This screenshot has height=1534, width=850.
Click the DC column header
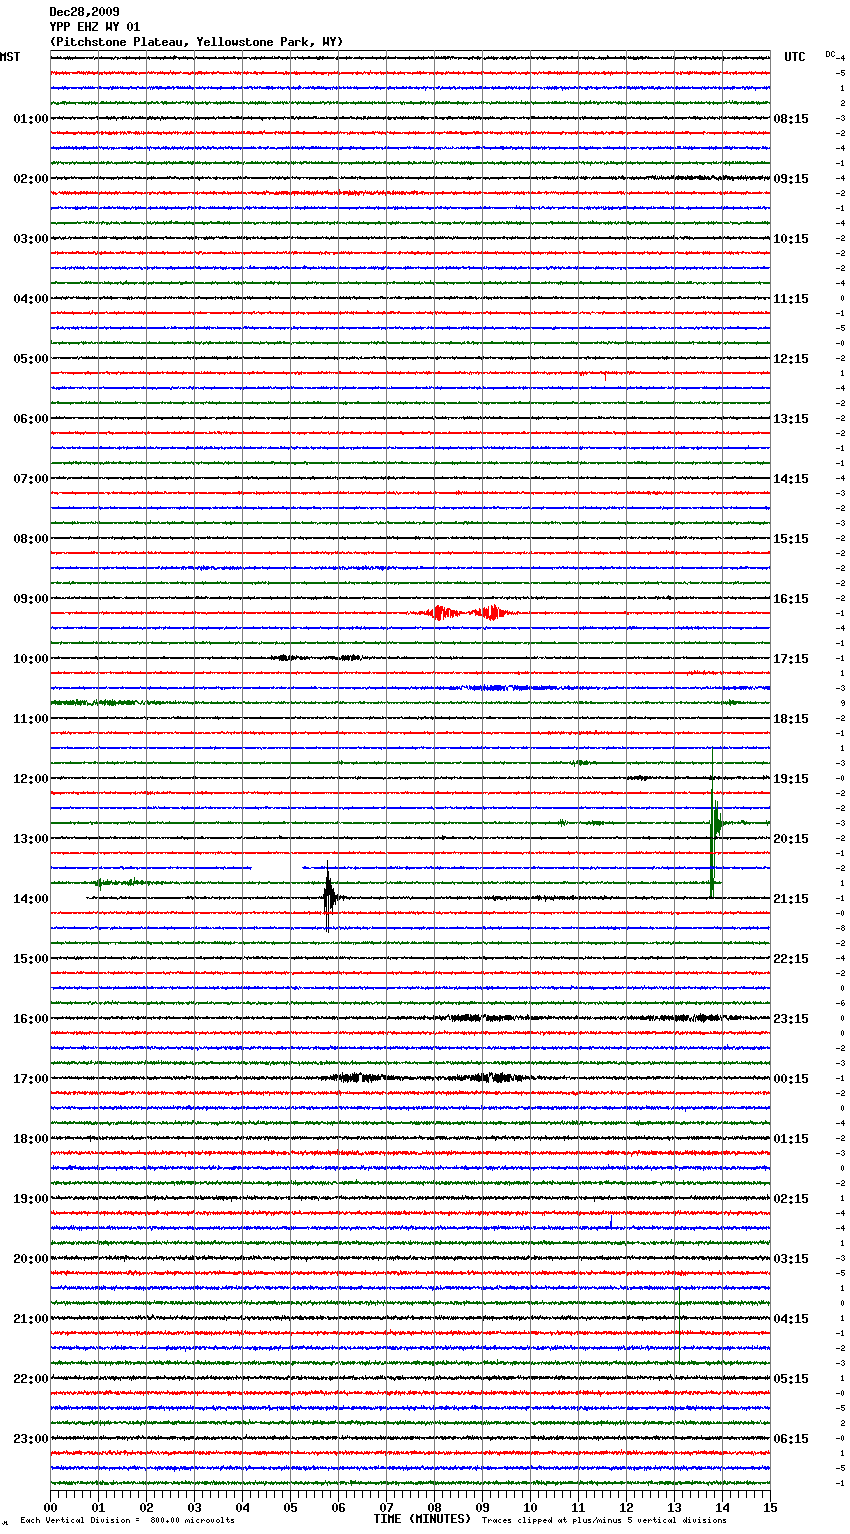point(830,54)
